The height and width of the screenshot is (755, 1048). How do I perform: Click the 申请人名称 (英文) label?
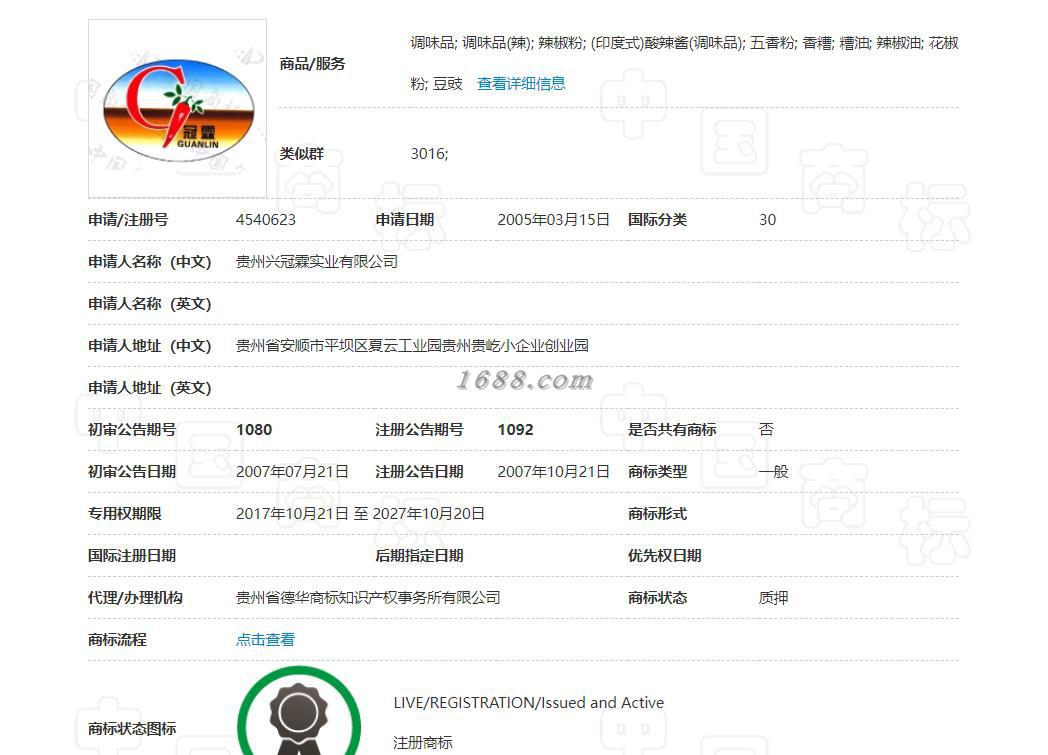coord(150,304)
